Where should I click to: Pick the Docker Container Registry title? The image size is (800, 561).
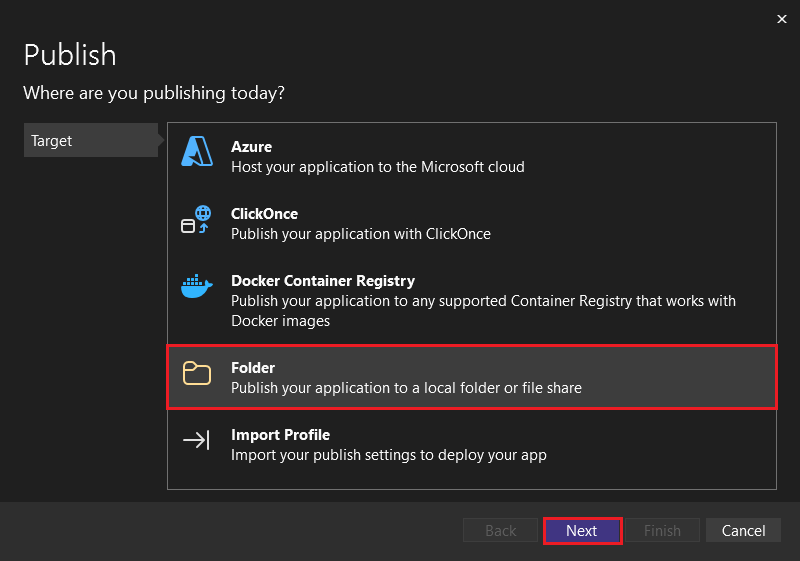(x=323, y=281)
